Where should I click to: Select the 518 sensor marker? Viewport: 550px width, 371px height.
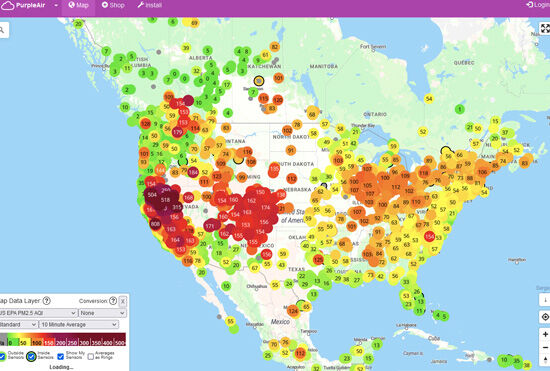[x=166, y=200]
